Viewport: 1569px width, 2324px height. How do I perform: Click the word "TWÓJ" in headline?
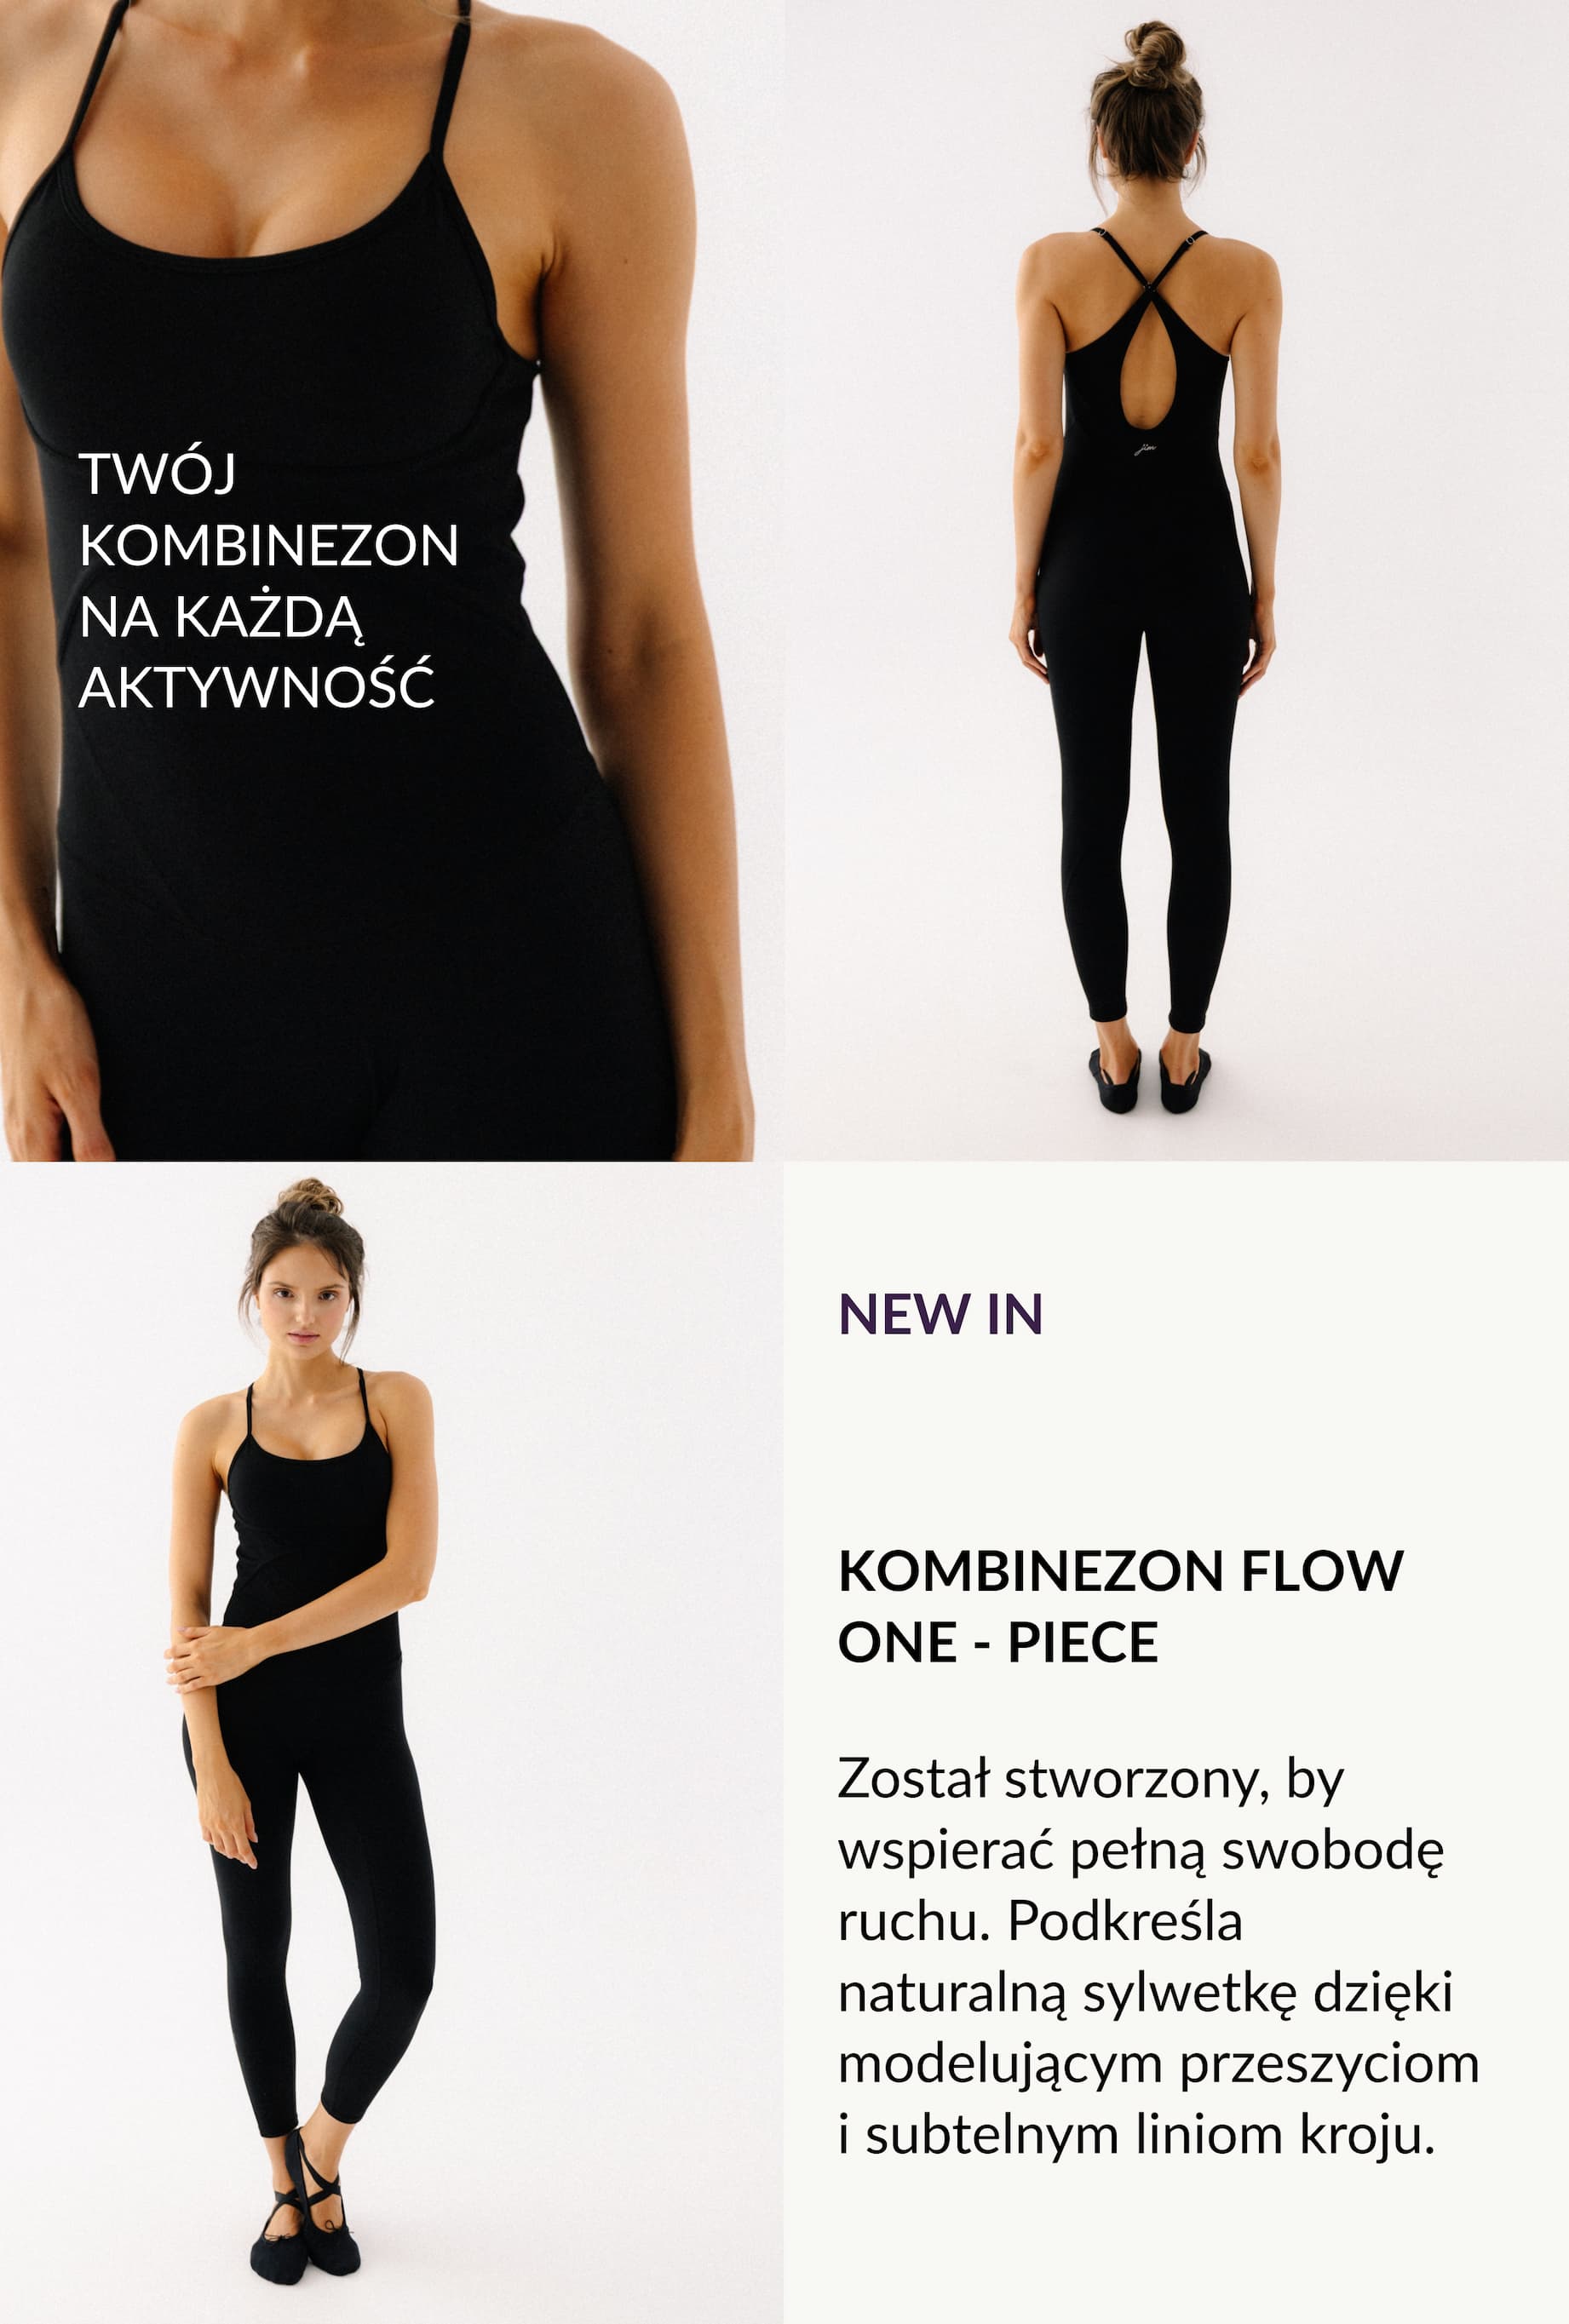[157, 473]
